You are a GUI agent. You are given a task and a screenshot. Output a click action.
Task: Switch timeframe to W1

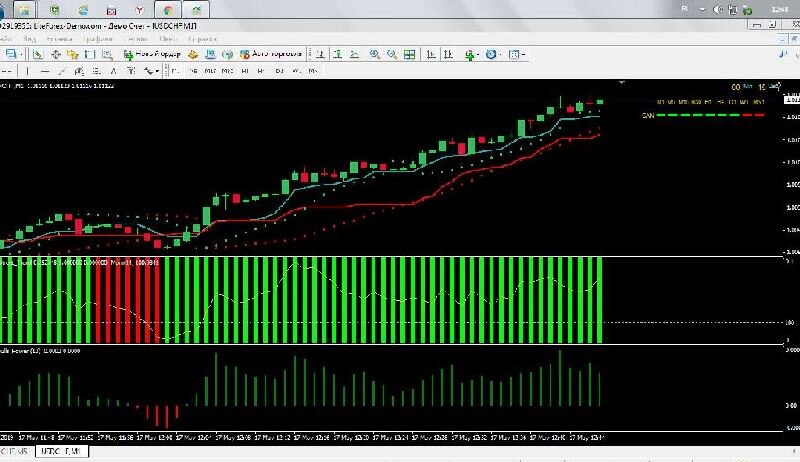(x=296, y=71)
